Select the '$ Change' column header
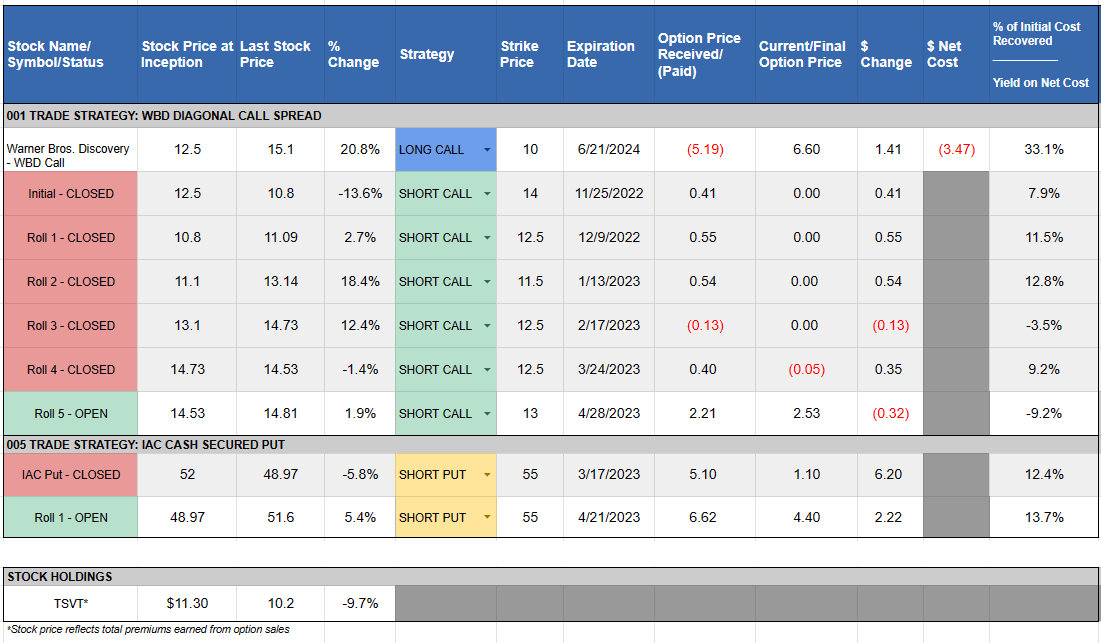 pyautogui.click(x=890, y=54)
